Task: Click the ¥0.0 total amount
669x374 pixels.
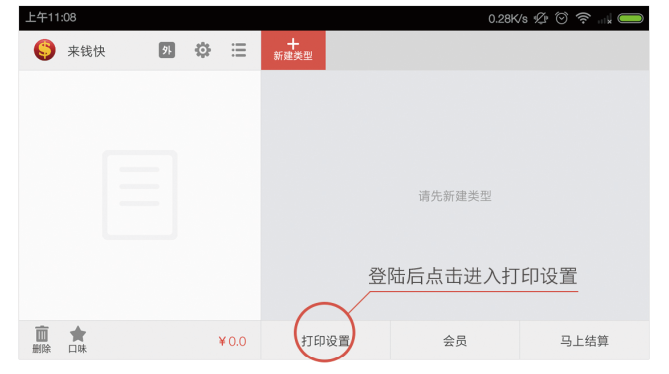Action: pos(232,342)
